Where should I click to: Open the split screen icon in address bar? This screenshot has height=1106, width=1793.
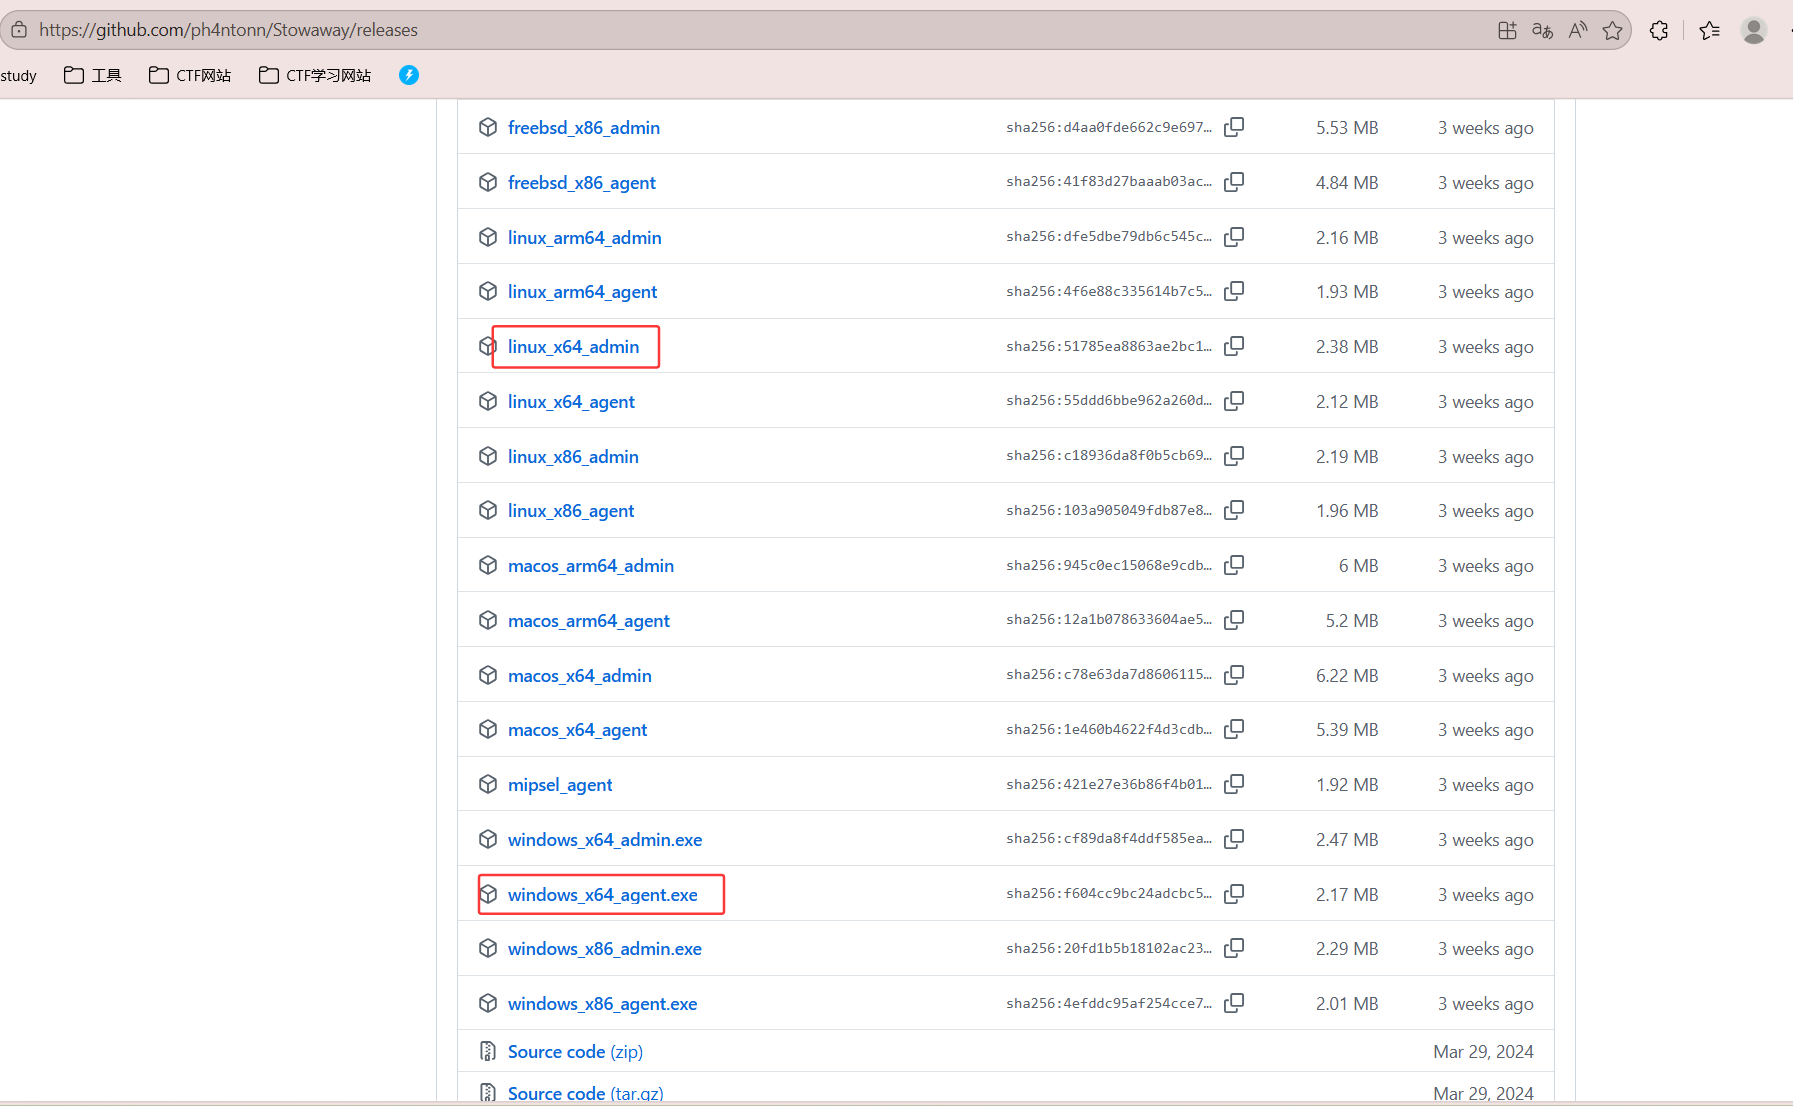coord(1507,30)
